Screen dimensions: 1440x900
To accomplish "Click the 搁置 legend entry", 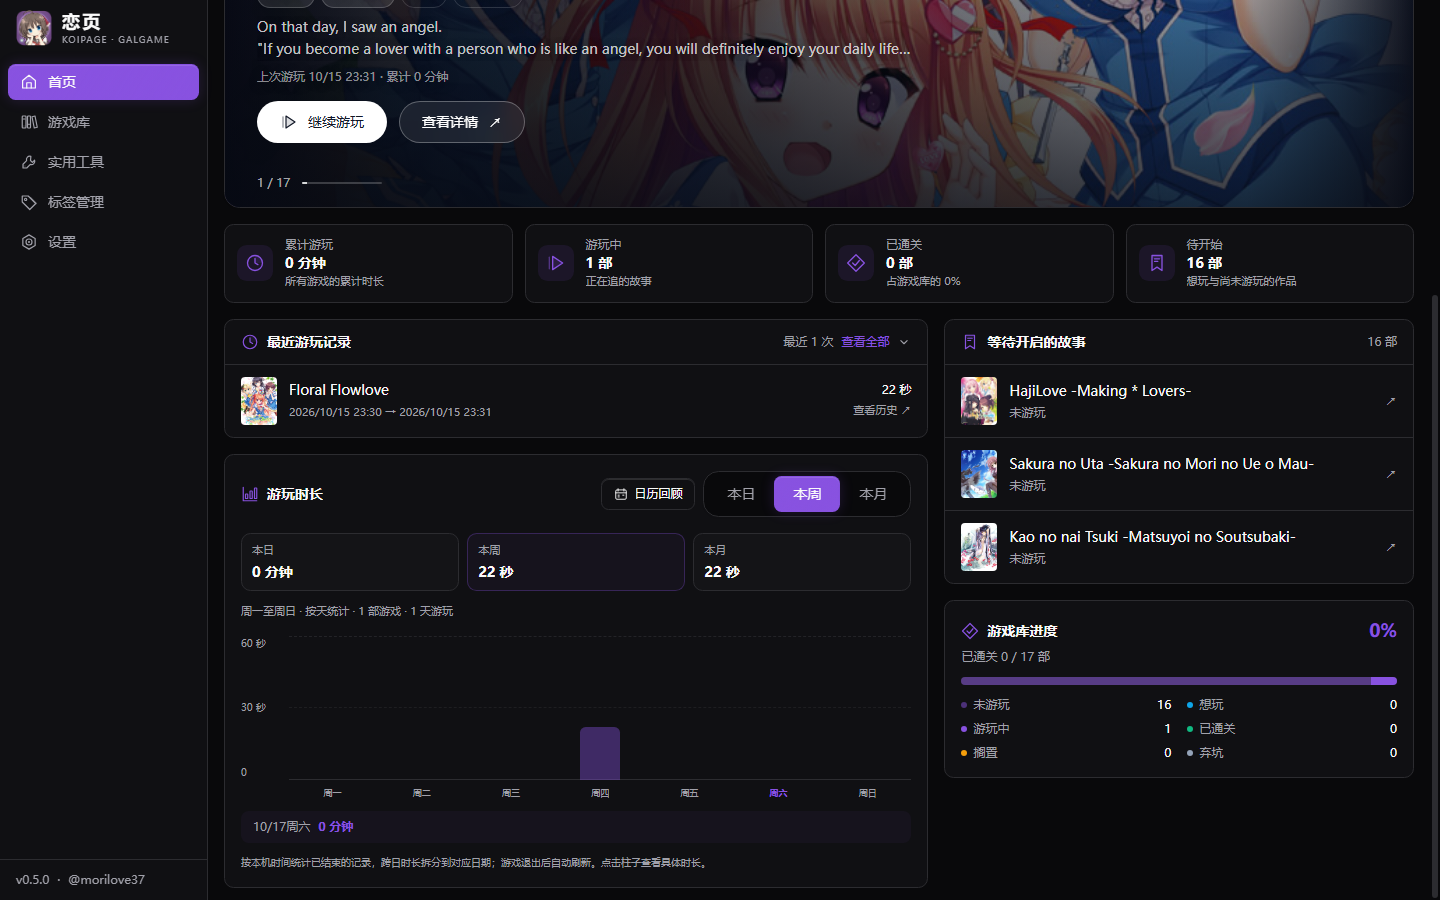I will click(x=1066, y=753).
